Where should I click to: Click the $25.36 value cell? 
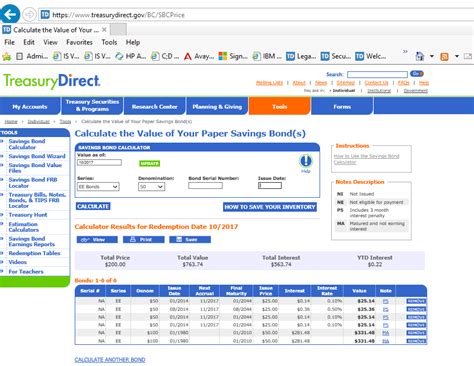tap(366, 309)
